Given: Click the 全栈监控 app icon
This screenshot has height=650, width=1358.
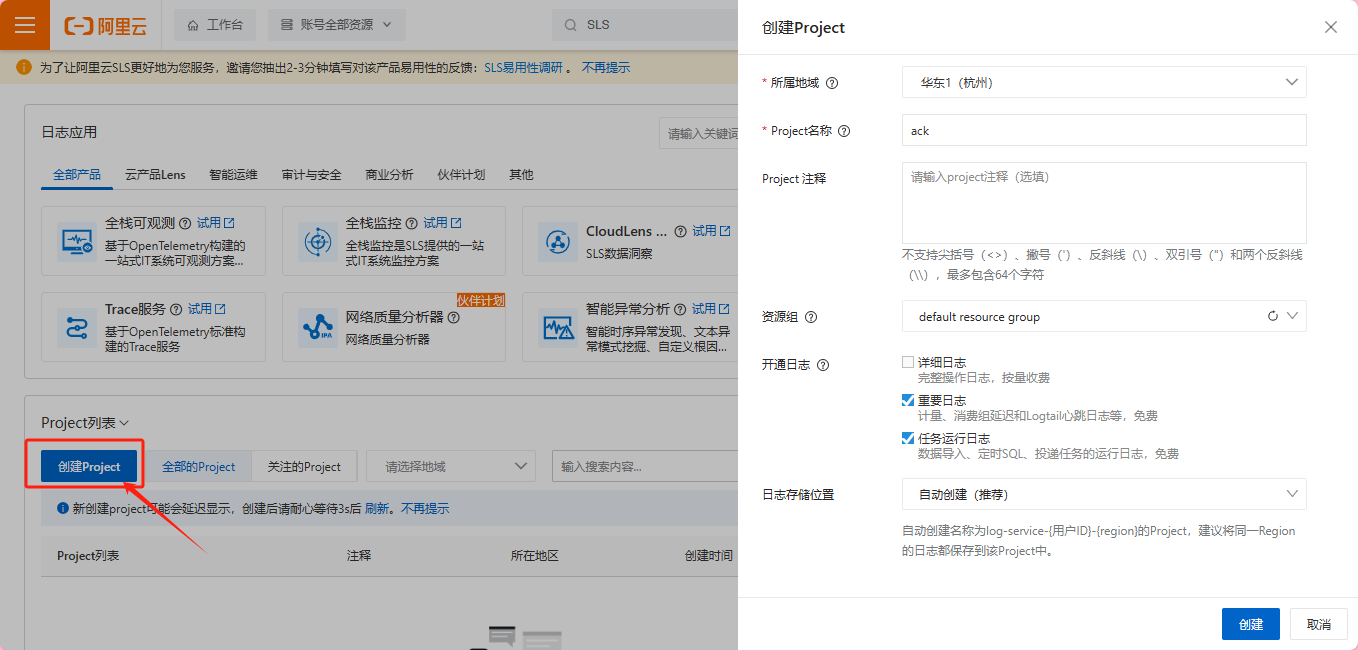Looking at the screenshot, I should point(318,241).
